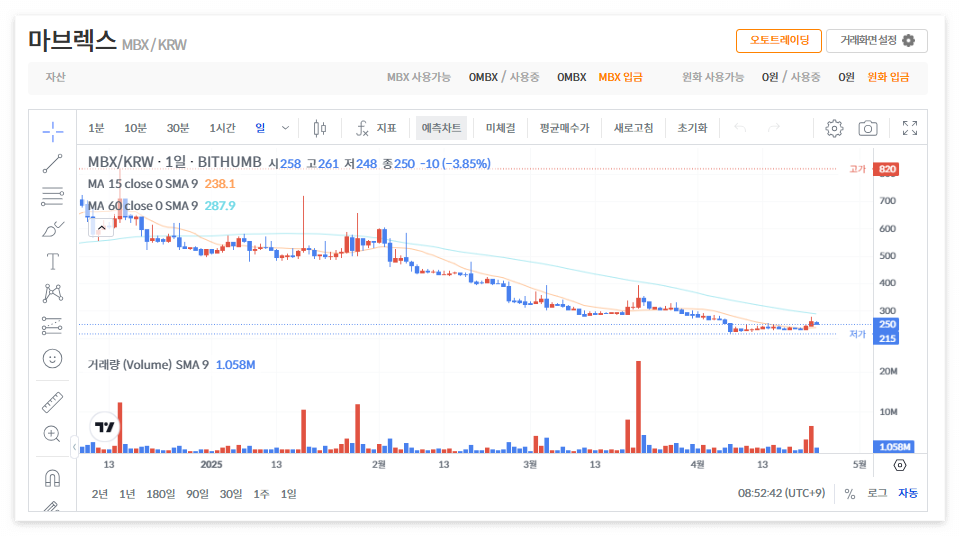Set the chart range to 1일
This screenshot has width=960, height=536.
[x=289, y=494]
